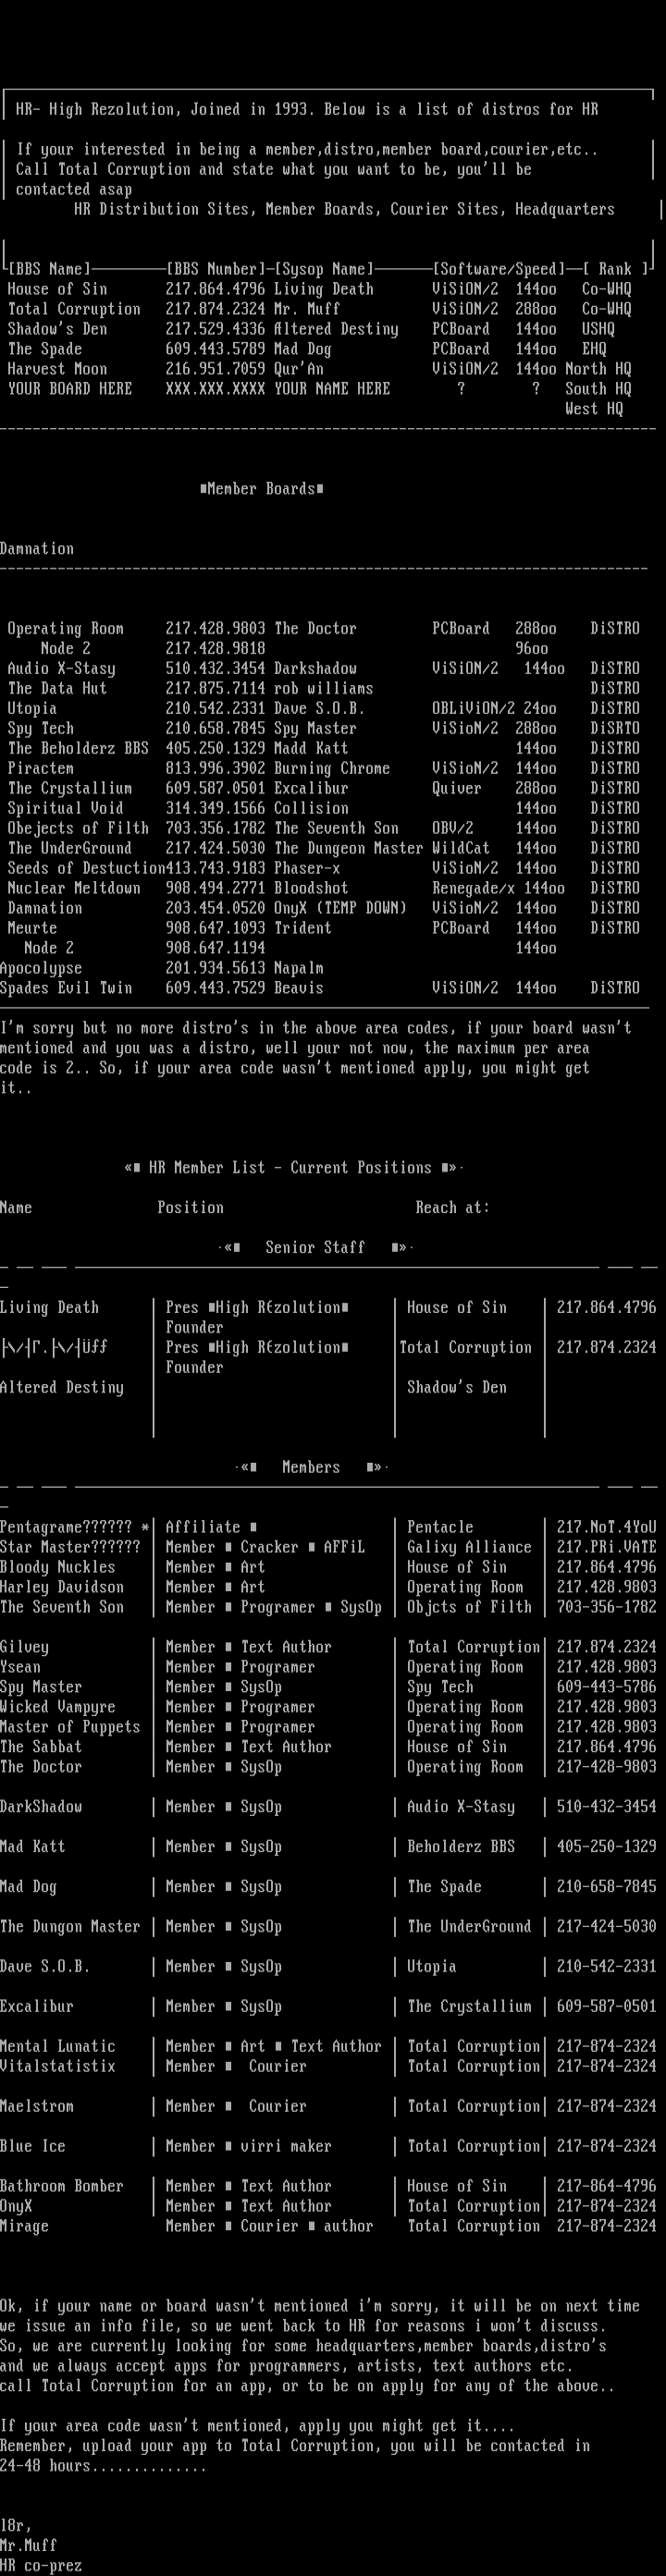Select the Apocolypse board name

pyautogui.click(x=41, y=969)
